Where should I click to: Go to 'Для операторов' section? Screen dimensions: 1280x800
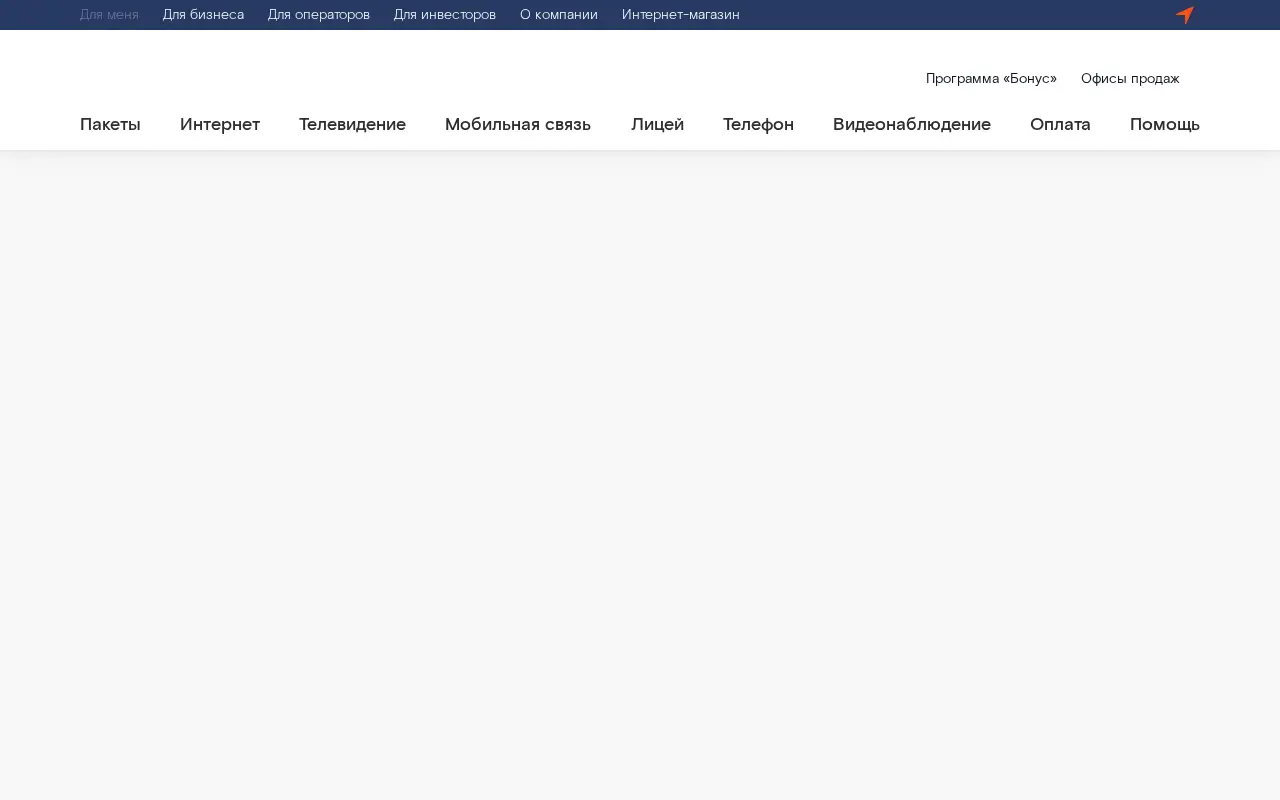tap(319, 15)
